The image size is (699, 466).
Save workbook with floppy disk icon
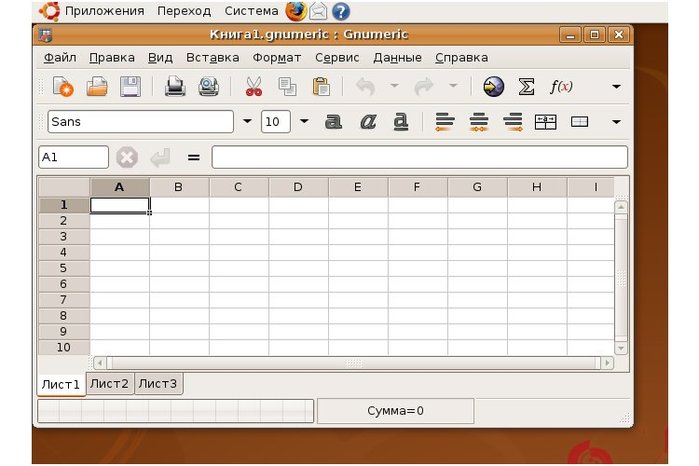coord(130,87)
